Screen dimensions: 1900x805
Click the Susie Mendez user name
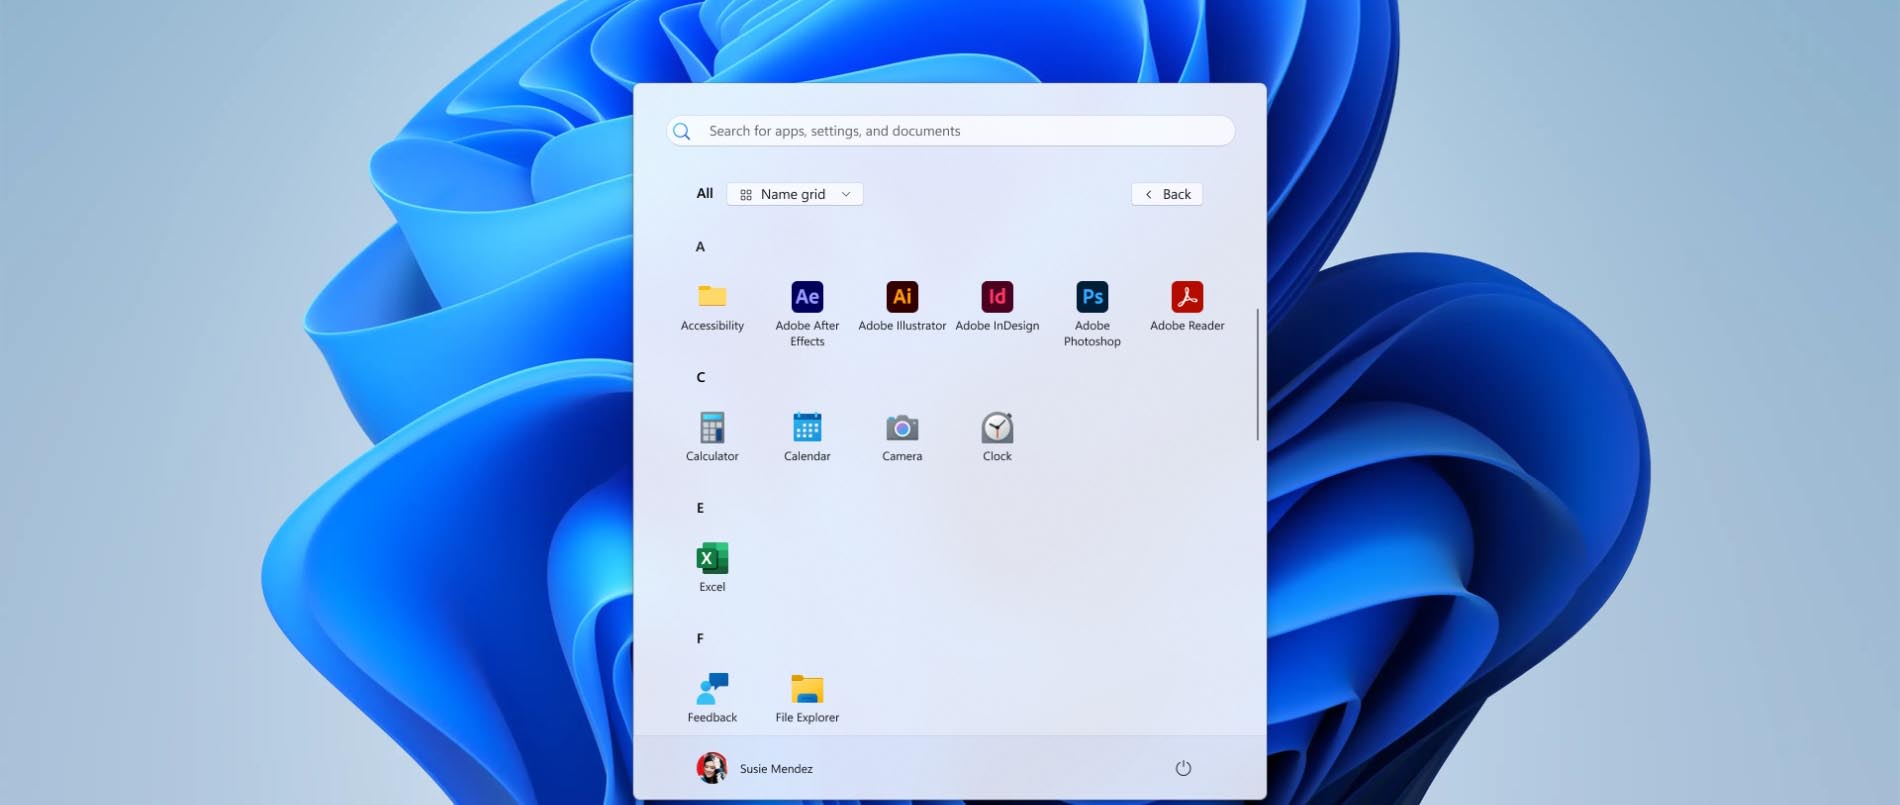coord(776,769)
